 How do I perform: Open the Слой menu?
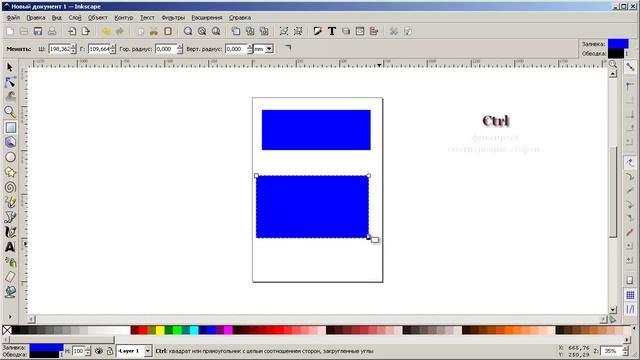75,18
